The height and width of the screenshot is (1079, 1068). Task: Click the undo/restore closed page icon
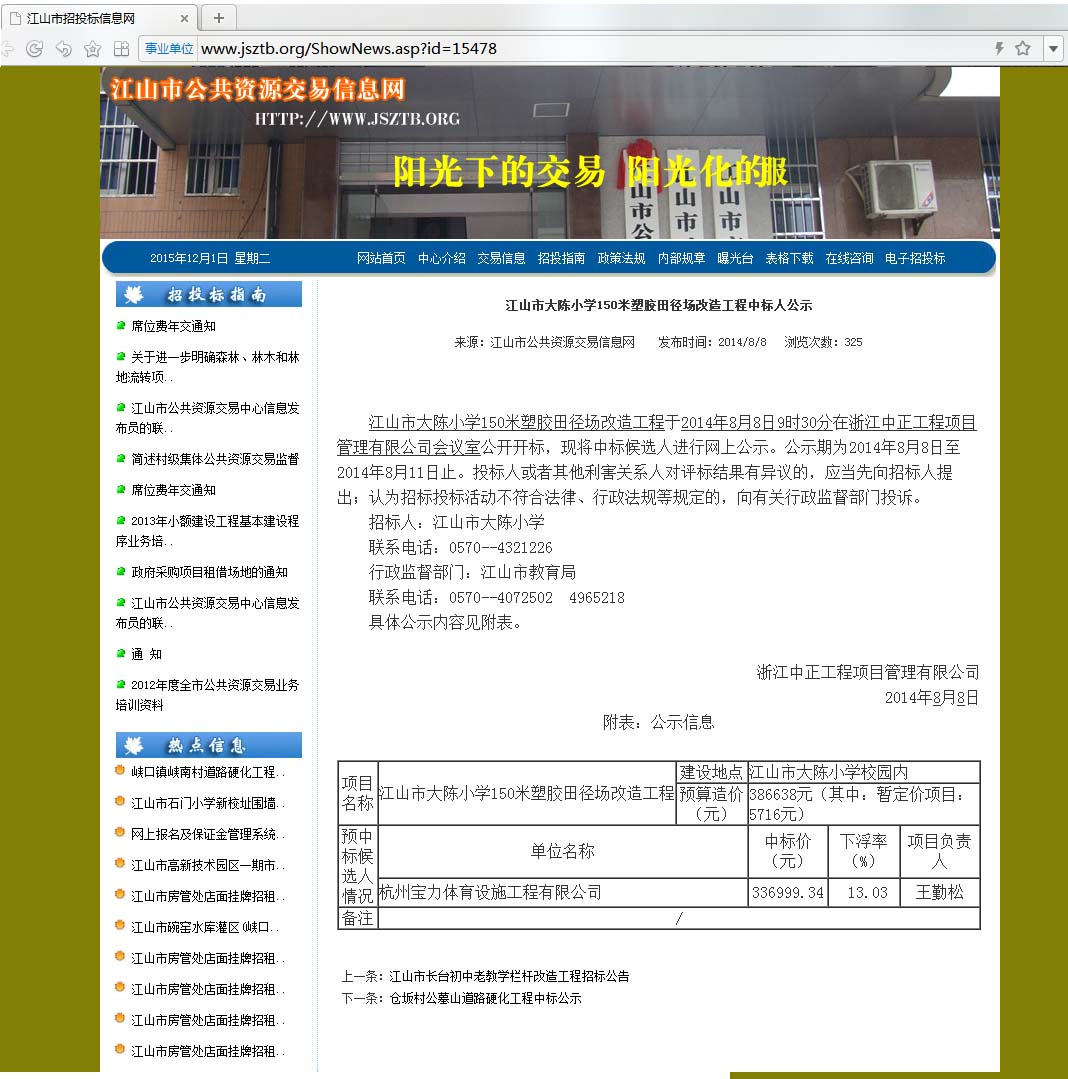(63, 48)
